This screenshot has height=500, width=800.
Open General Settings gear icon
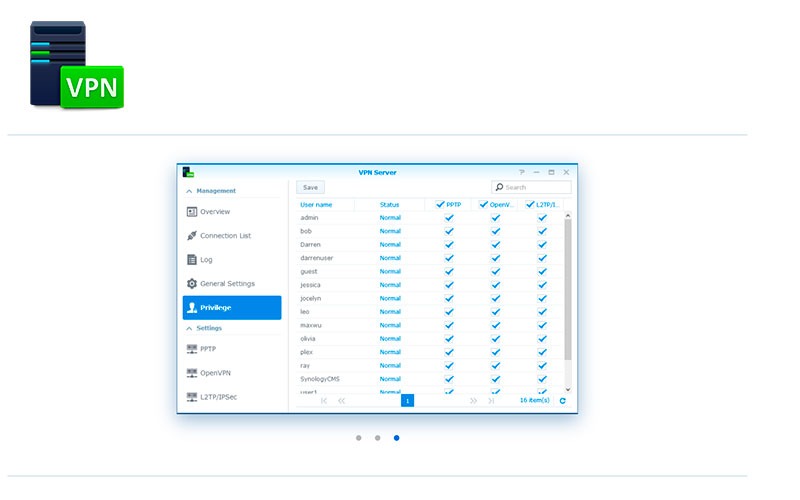[x=192, y=284]
